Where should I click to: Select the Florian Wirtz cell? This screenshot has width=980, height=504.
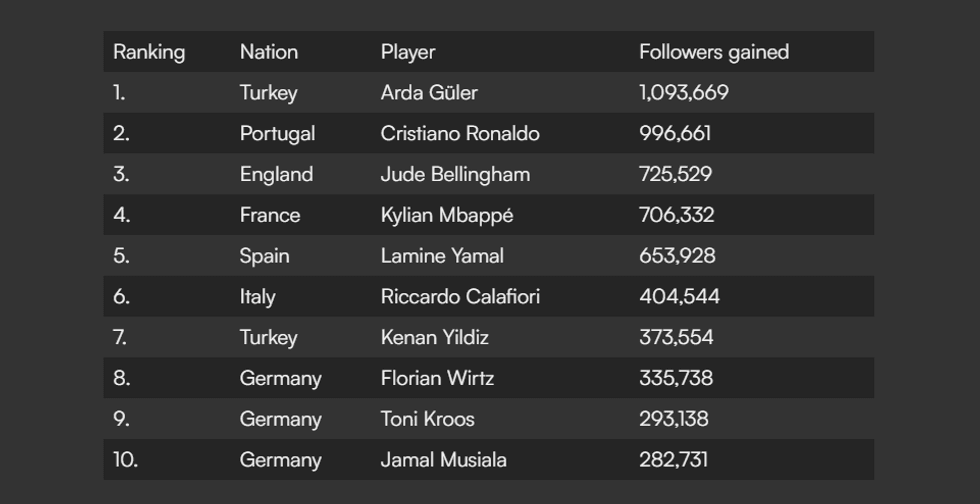437,378
